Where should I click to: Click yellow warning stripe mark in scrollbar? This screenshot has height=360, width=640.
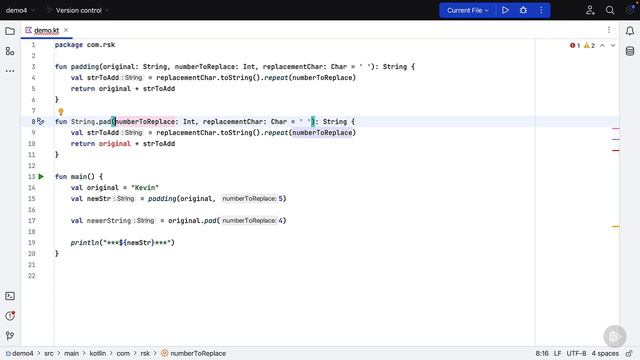[616, 226]
